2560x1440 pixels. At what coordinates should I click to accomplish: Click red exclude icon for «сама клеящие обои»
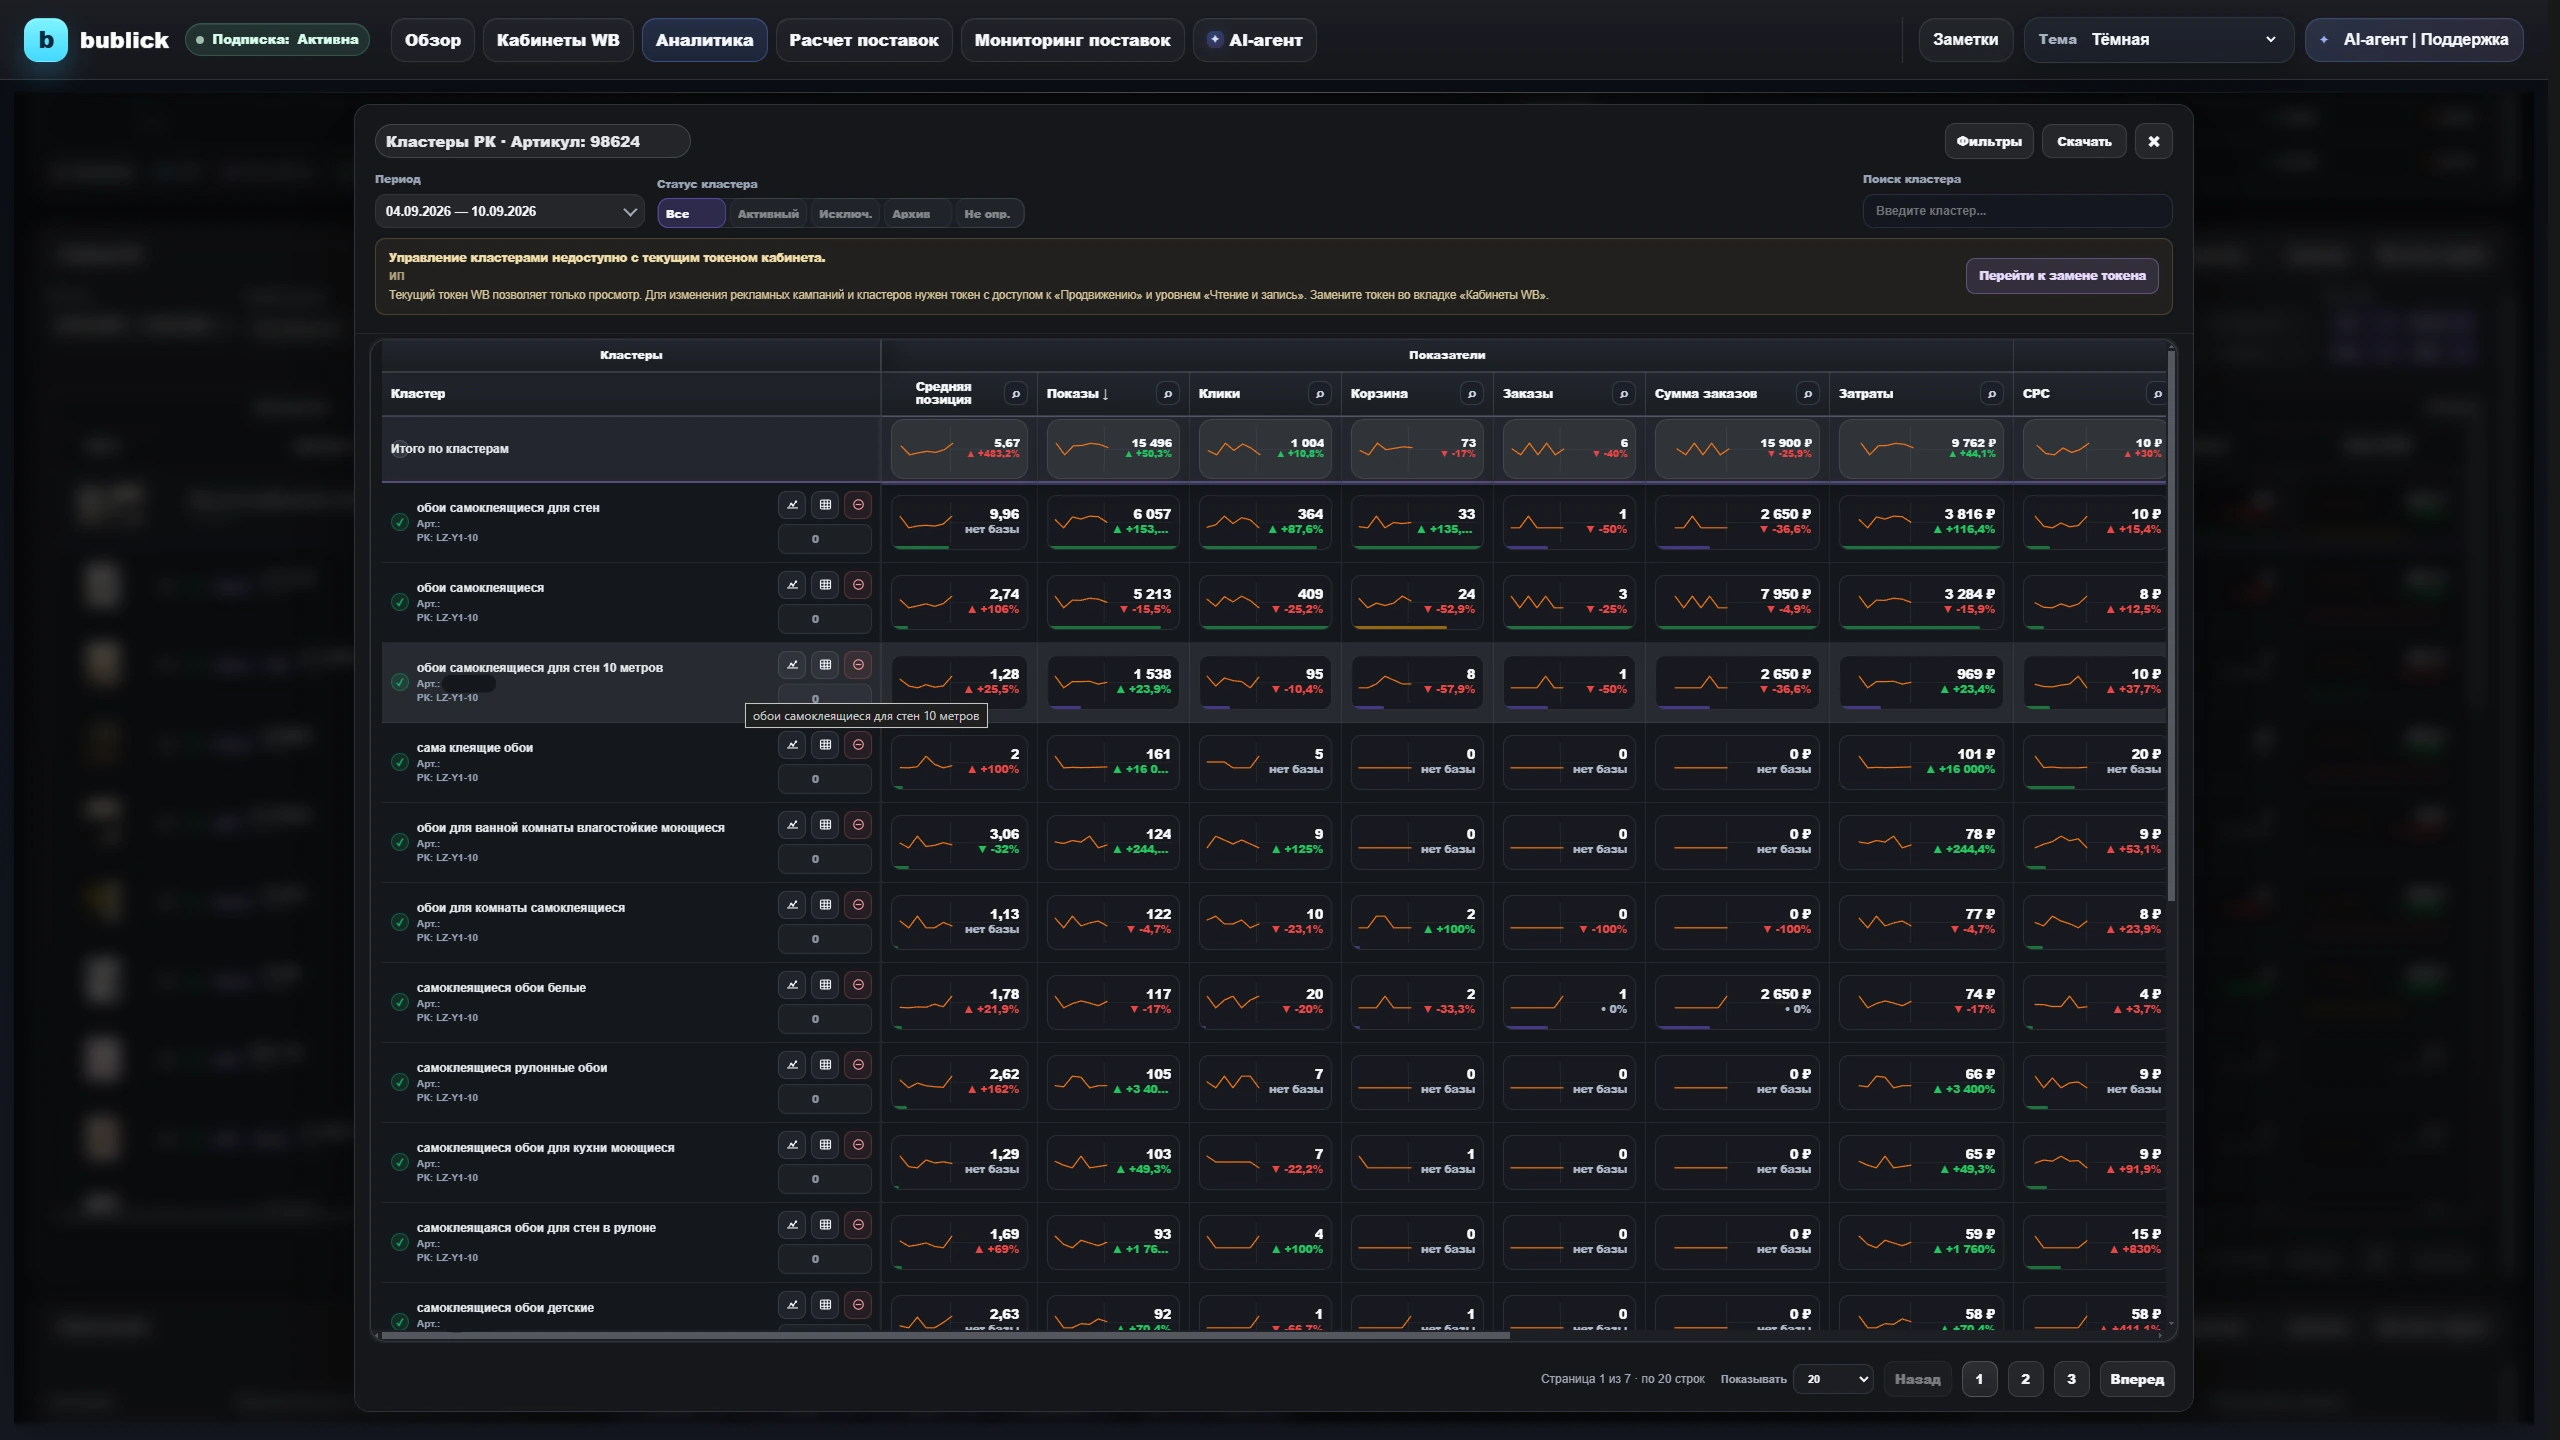point(858,745)
